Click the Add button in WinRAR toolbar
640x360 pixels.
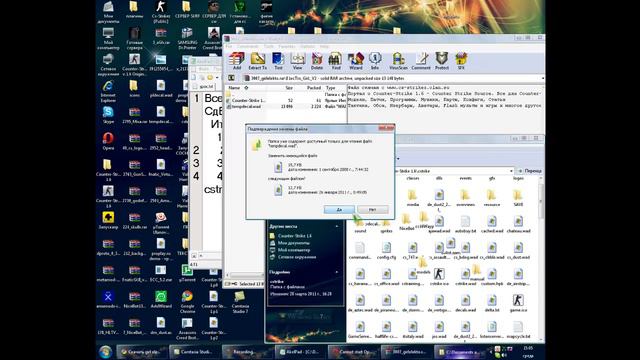point(236,61)
